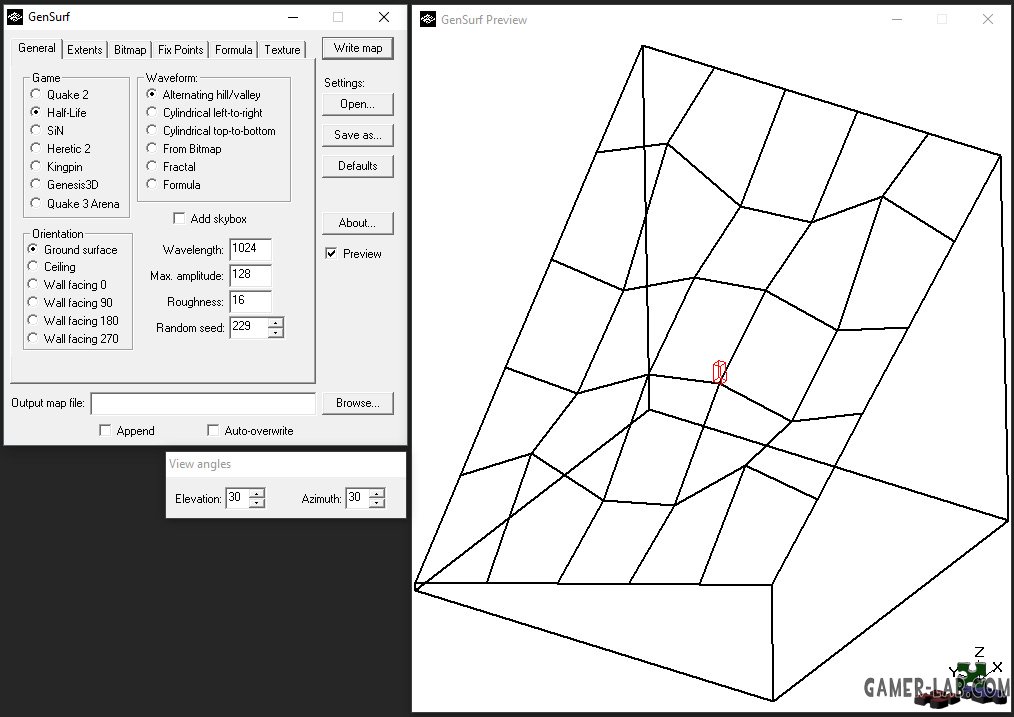Click the Write map button
This screenshot has height=717, width=1014.
[x=358, y=48]
